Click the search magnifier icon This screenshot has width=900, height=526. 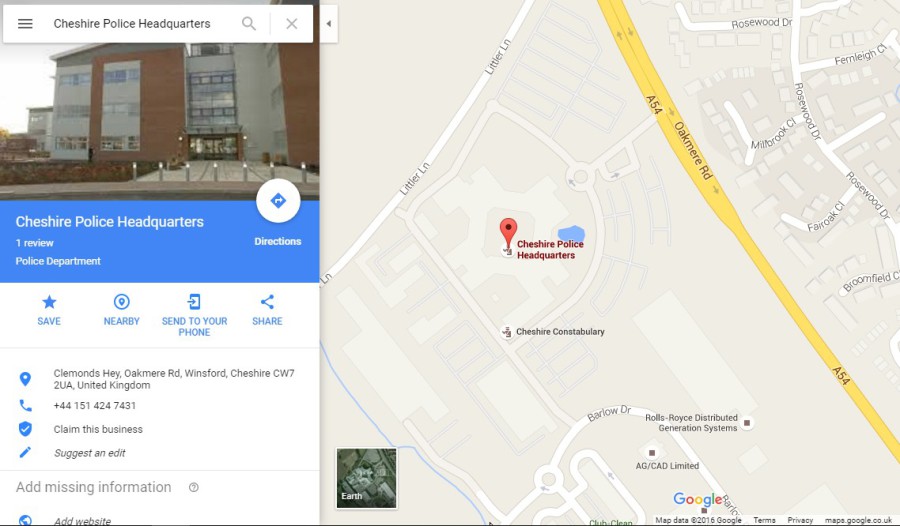[x=249, y=24]
